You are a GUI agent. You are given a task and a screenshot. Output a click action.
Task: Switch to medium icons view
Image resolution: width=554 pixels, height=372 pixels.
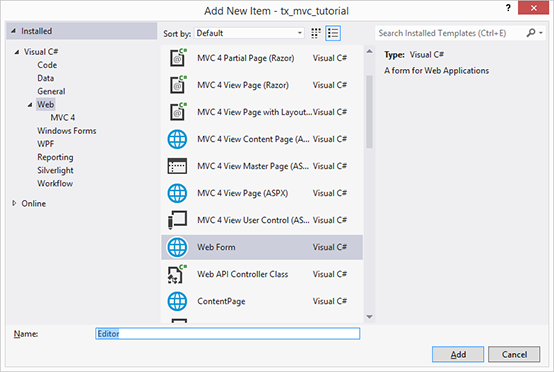(316, 33)
